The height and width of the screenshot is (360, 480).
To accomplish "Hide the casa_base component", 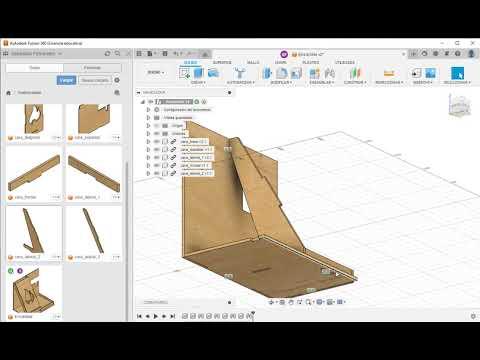I will pyautogui.click(x=157, y=142).
